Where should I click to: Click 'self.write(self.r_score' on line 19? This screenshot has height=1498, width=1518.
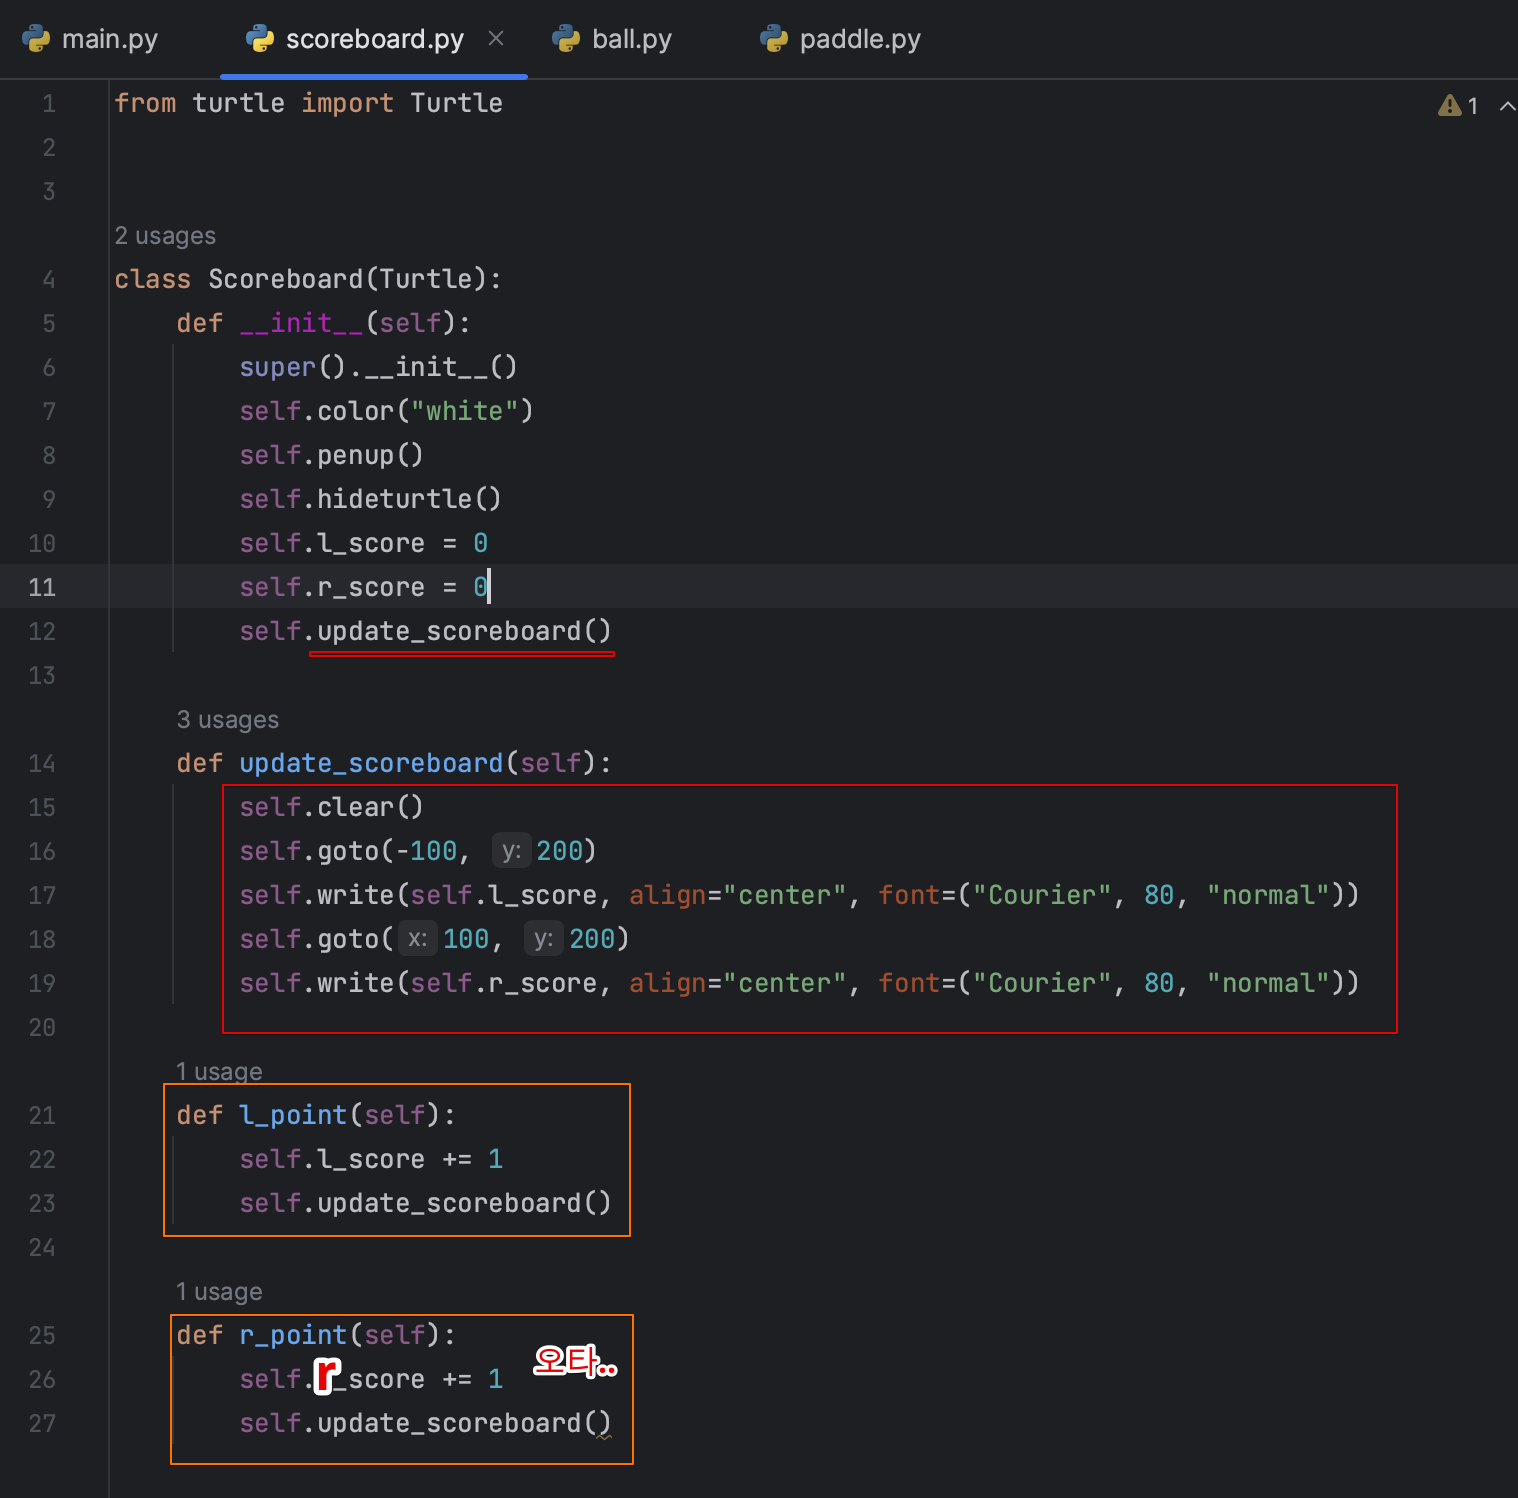pos(418,983)
